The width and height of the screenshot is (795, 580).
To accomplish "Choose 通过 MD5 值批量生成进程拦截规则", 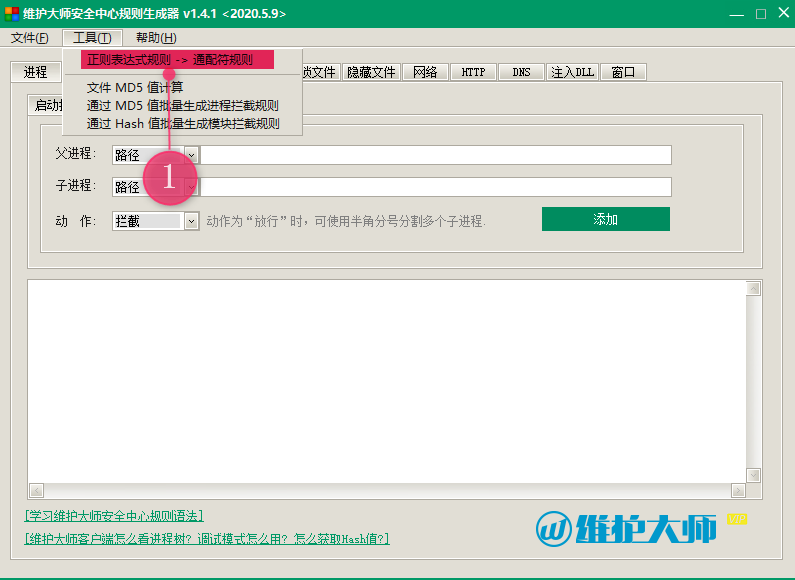I will (183, 106).
